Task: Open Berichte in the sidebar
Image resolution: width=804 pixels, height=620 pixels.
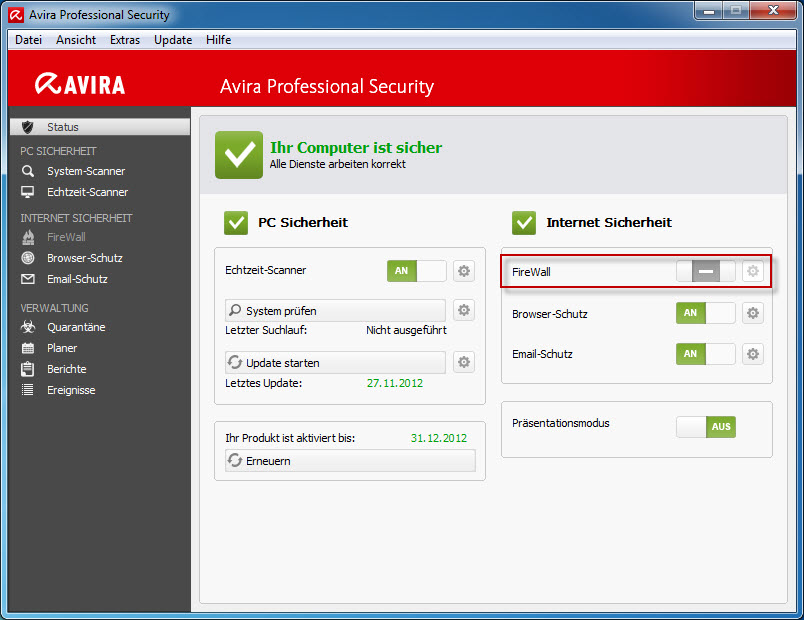Action: (x=66, y=369)
